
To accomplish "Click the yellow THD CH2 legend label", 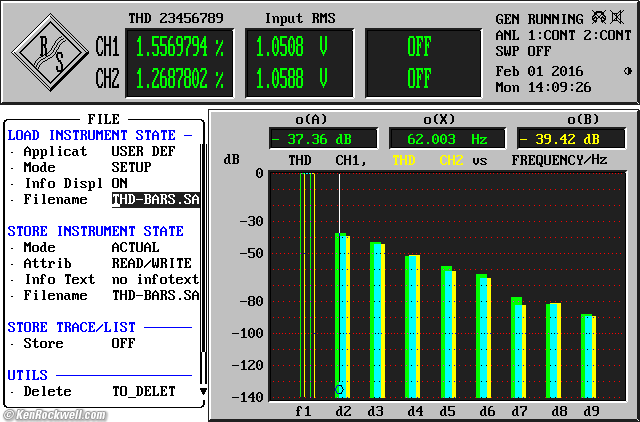I will tap(428, 160).
